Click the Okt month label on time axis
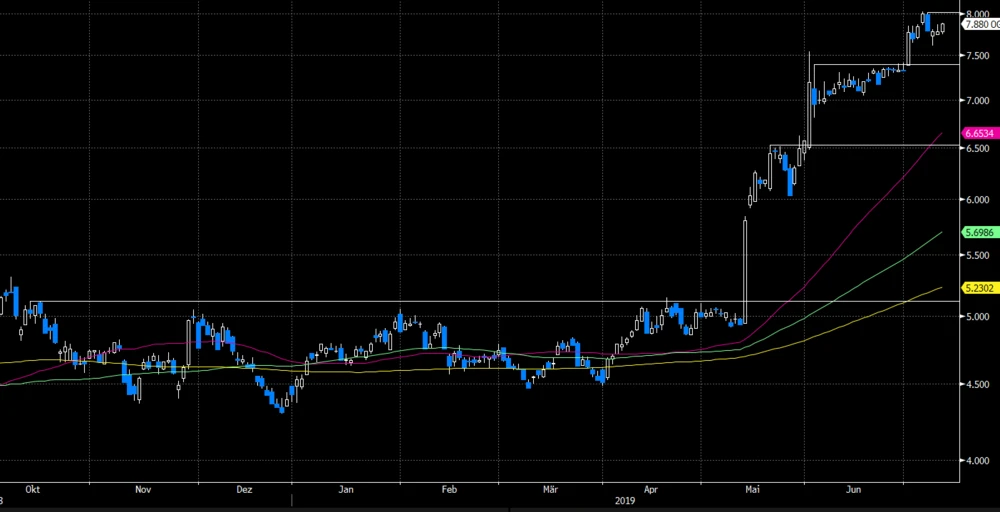The width and height of the screenshot is (1000, 512). 32,490
